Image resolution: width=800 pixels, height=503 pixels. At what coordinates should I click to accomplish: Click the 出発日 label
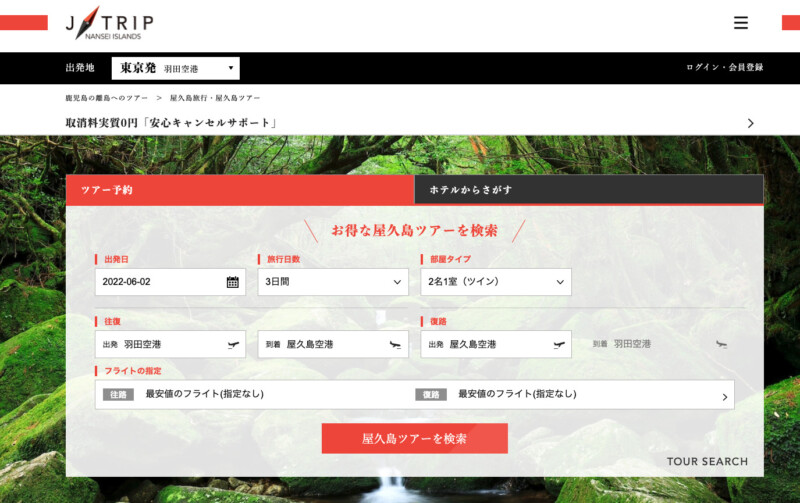116,259
